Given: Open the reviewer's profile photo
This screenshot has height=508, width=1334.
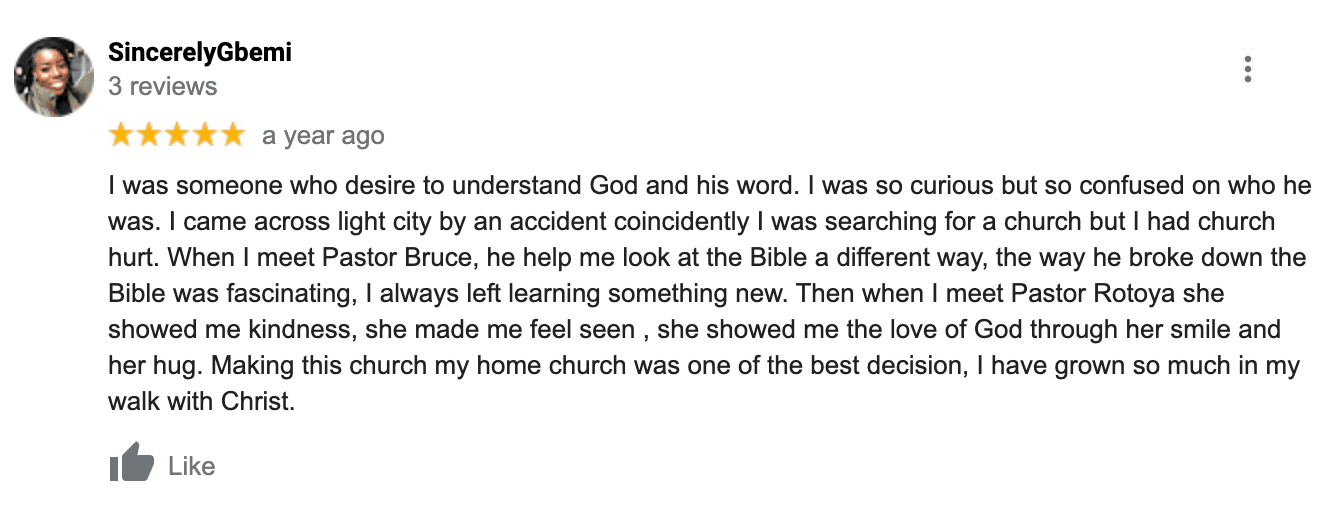Looking at the screenshot, I should 53,77.
